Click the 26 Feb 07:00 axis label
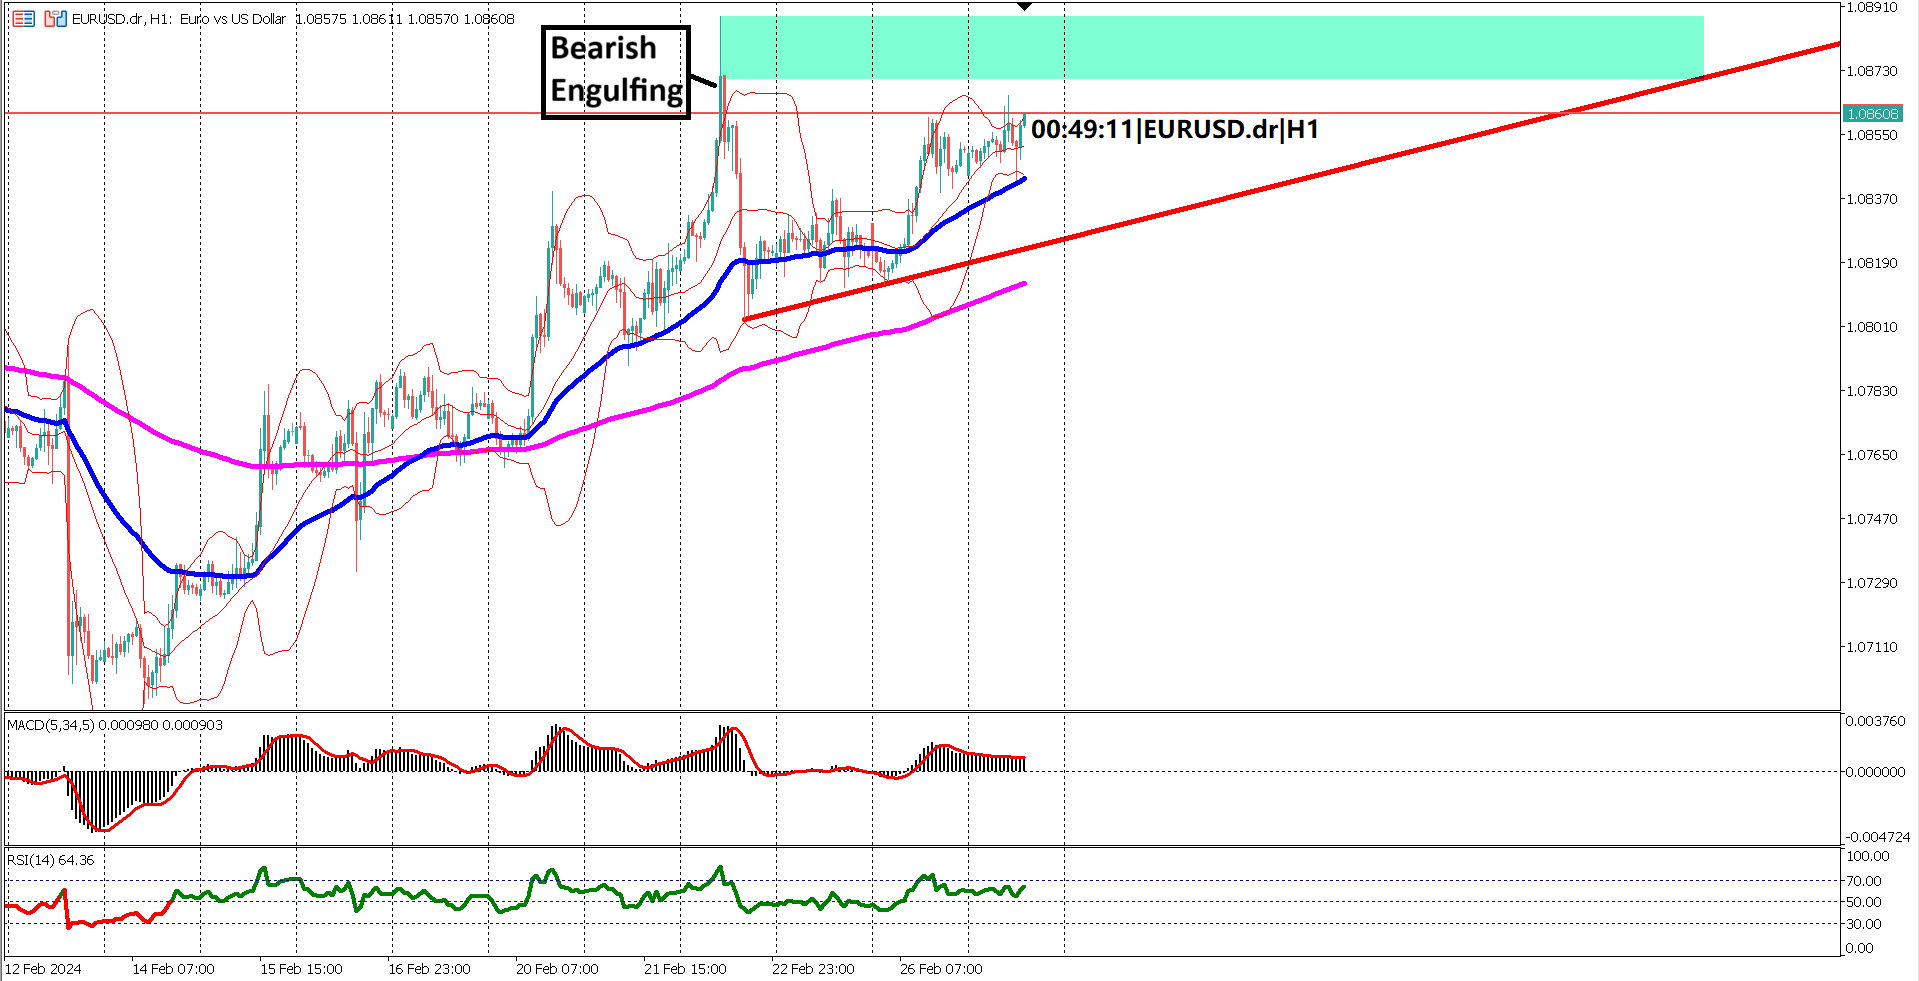Image resolution: width=1919 pixels, height=981 pixels. coord(941,968)
